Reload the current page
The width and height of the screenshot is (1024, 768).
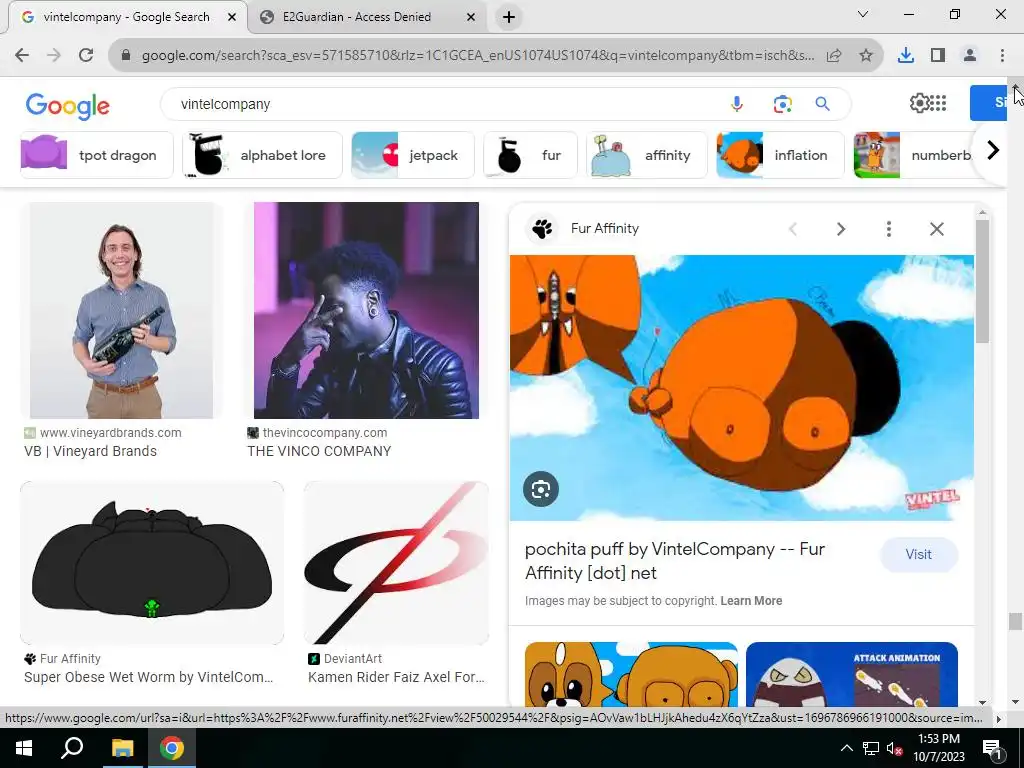(86, 56)
